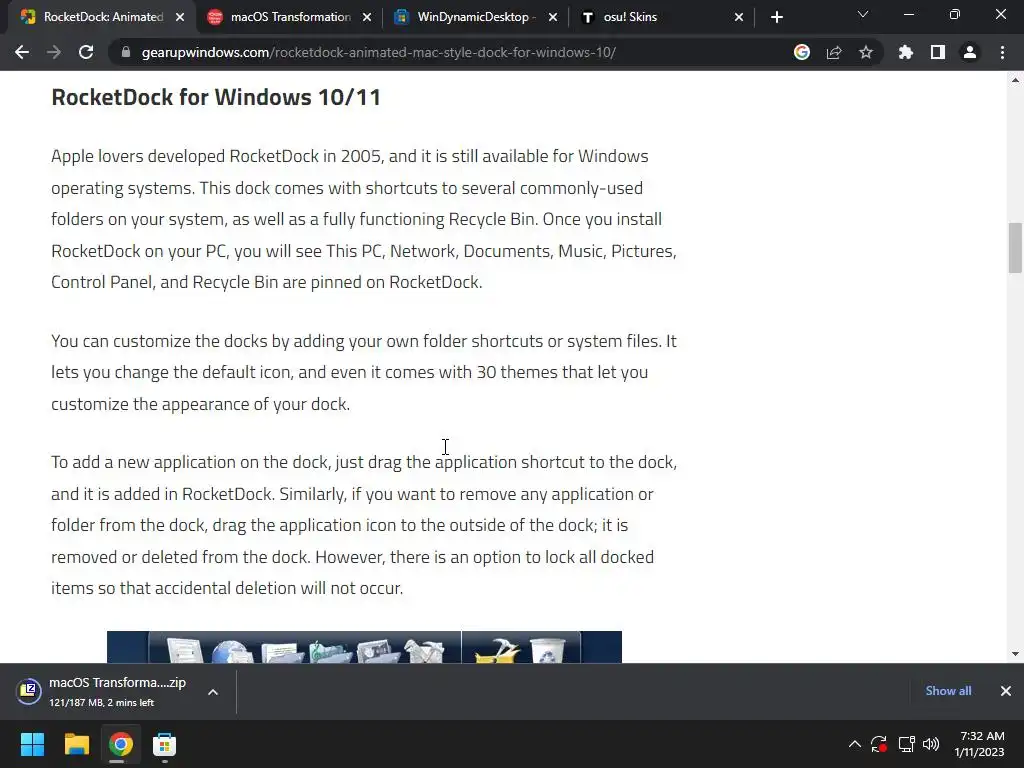The image size is (1024, 768).
Task: Open File Explorer from taskbar
Action: (76, 744)
